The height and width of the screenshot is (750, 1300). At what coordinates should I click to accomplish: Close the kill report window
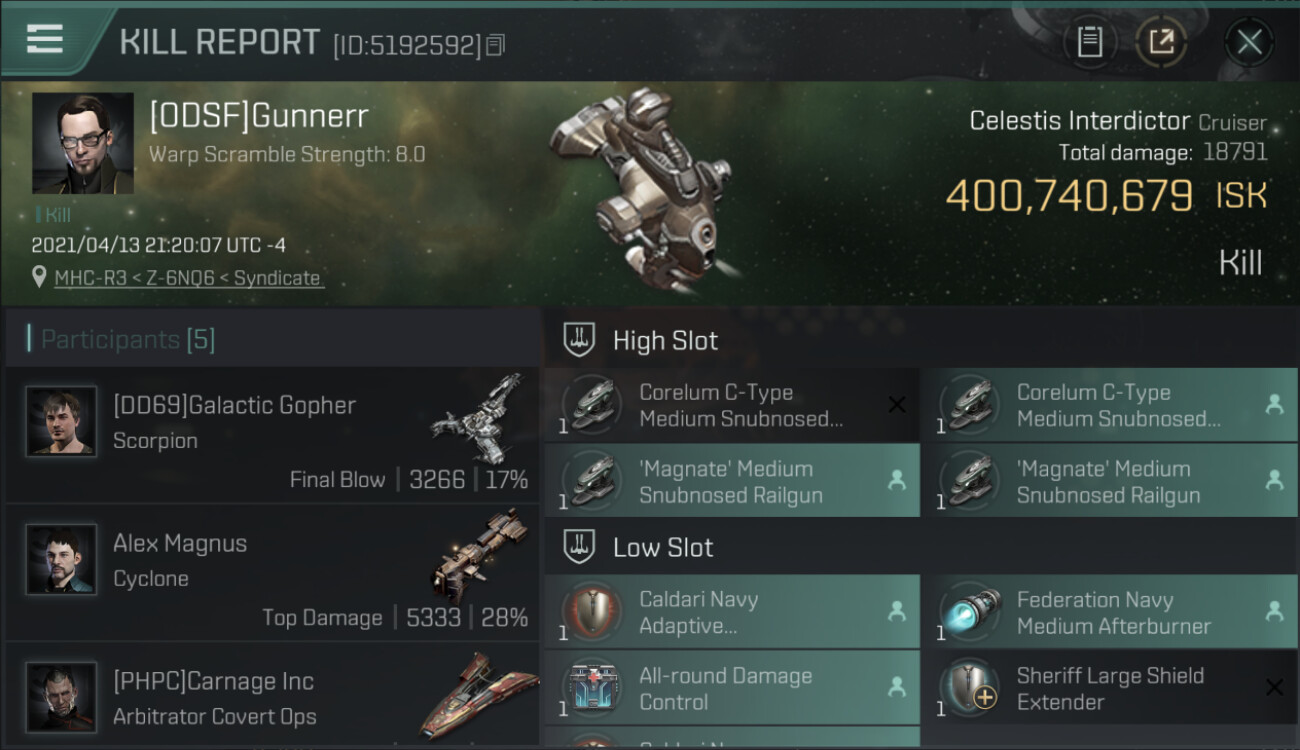click(x=1249, y=42)
